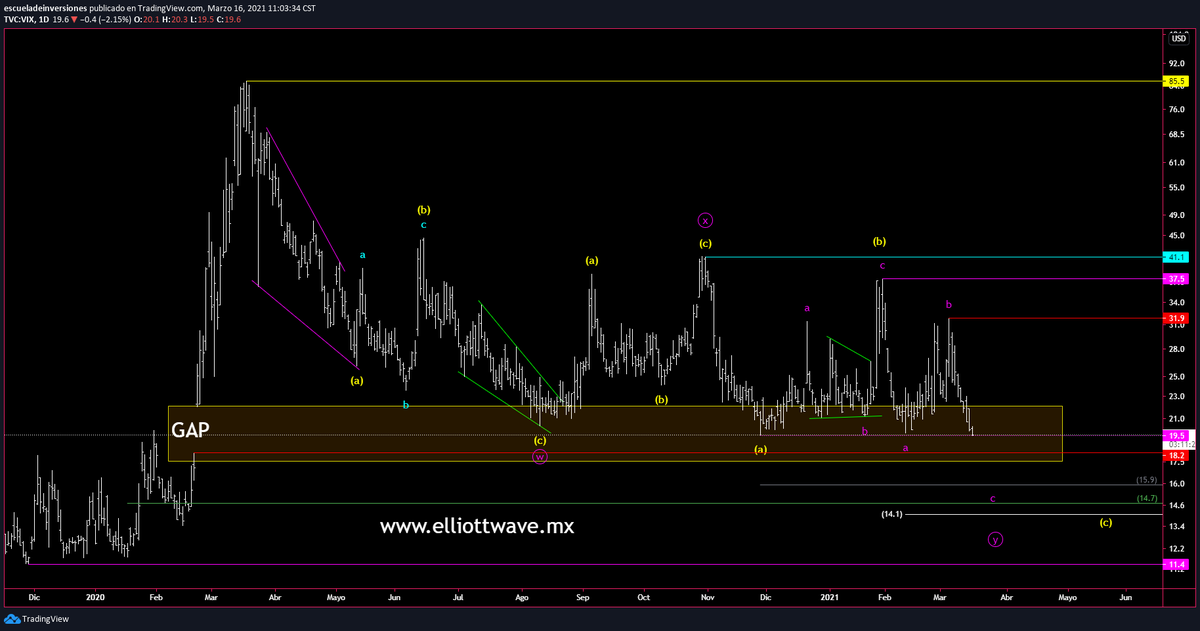Select the cyan 41.1 price label
Viewport: 1200px width, 631px height.
tap(1176, 257)
